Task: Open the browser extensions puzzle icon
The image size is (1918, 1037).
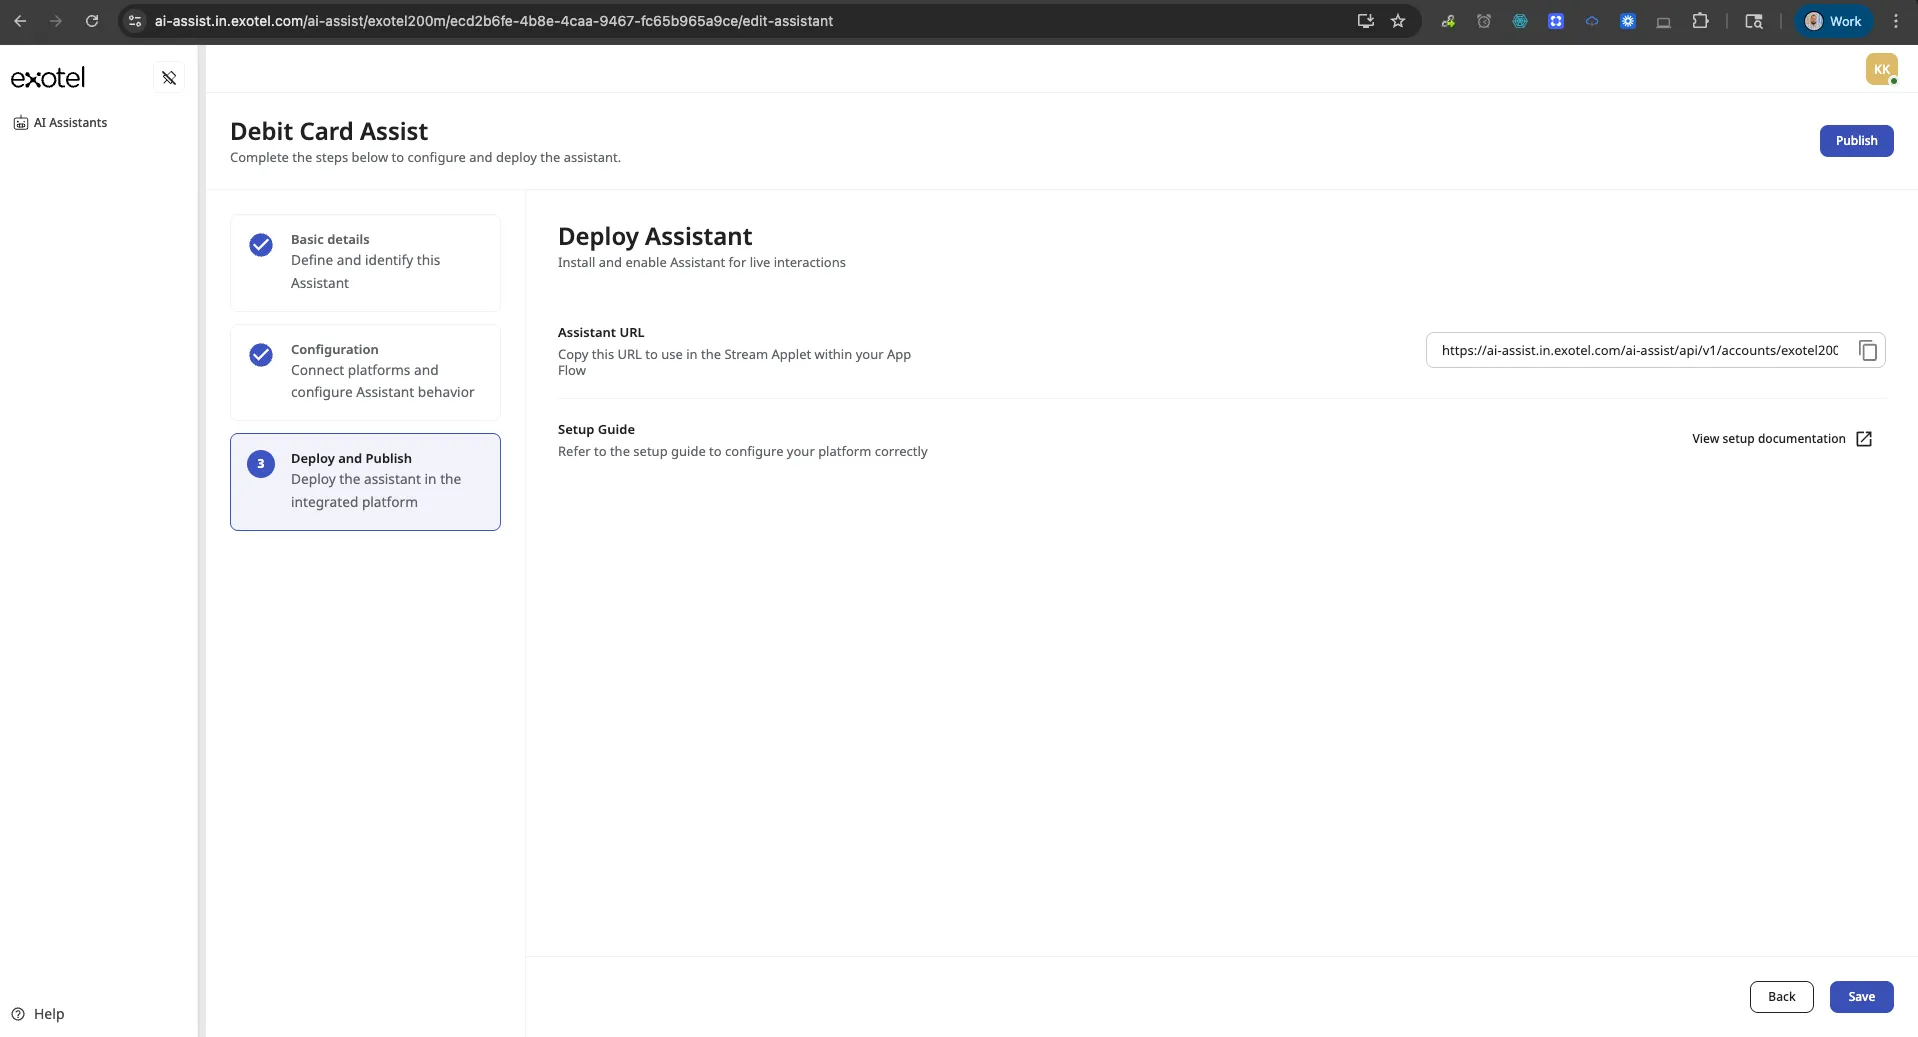Action: coord(1700,21)
